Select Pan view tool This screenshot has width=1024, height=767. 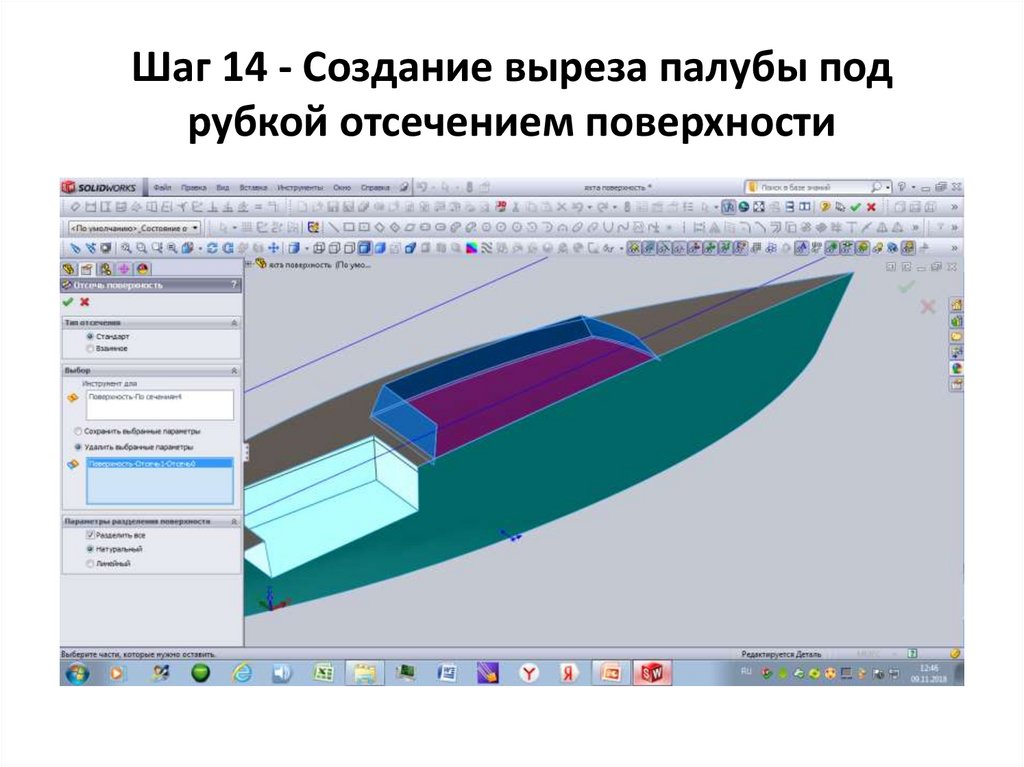274,248
